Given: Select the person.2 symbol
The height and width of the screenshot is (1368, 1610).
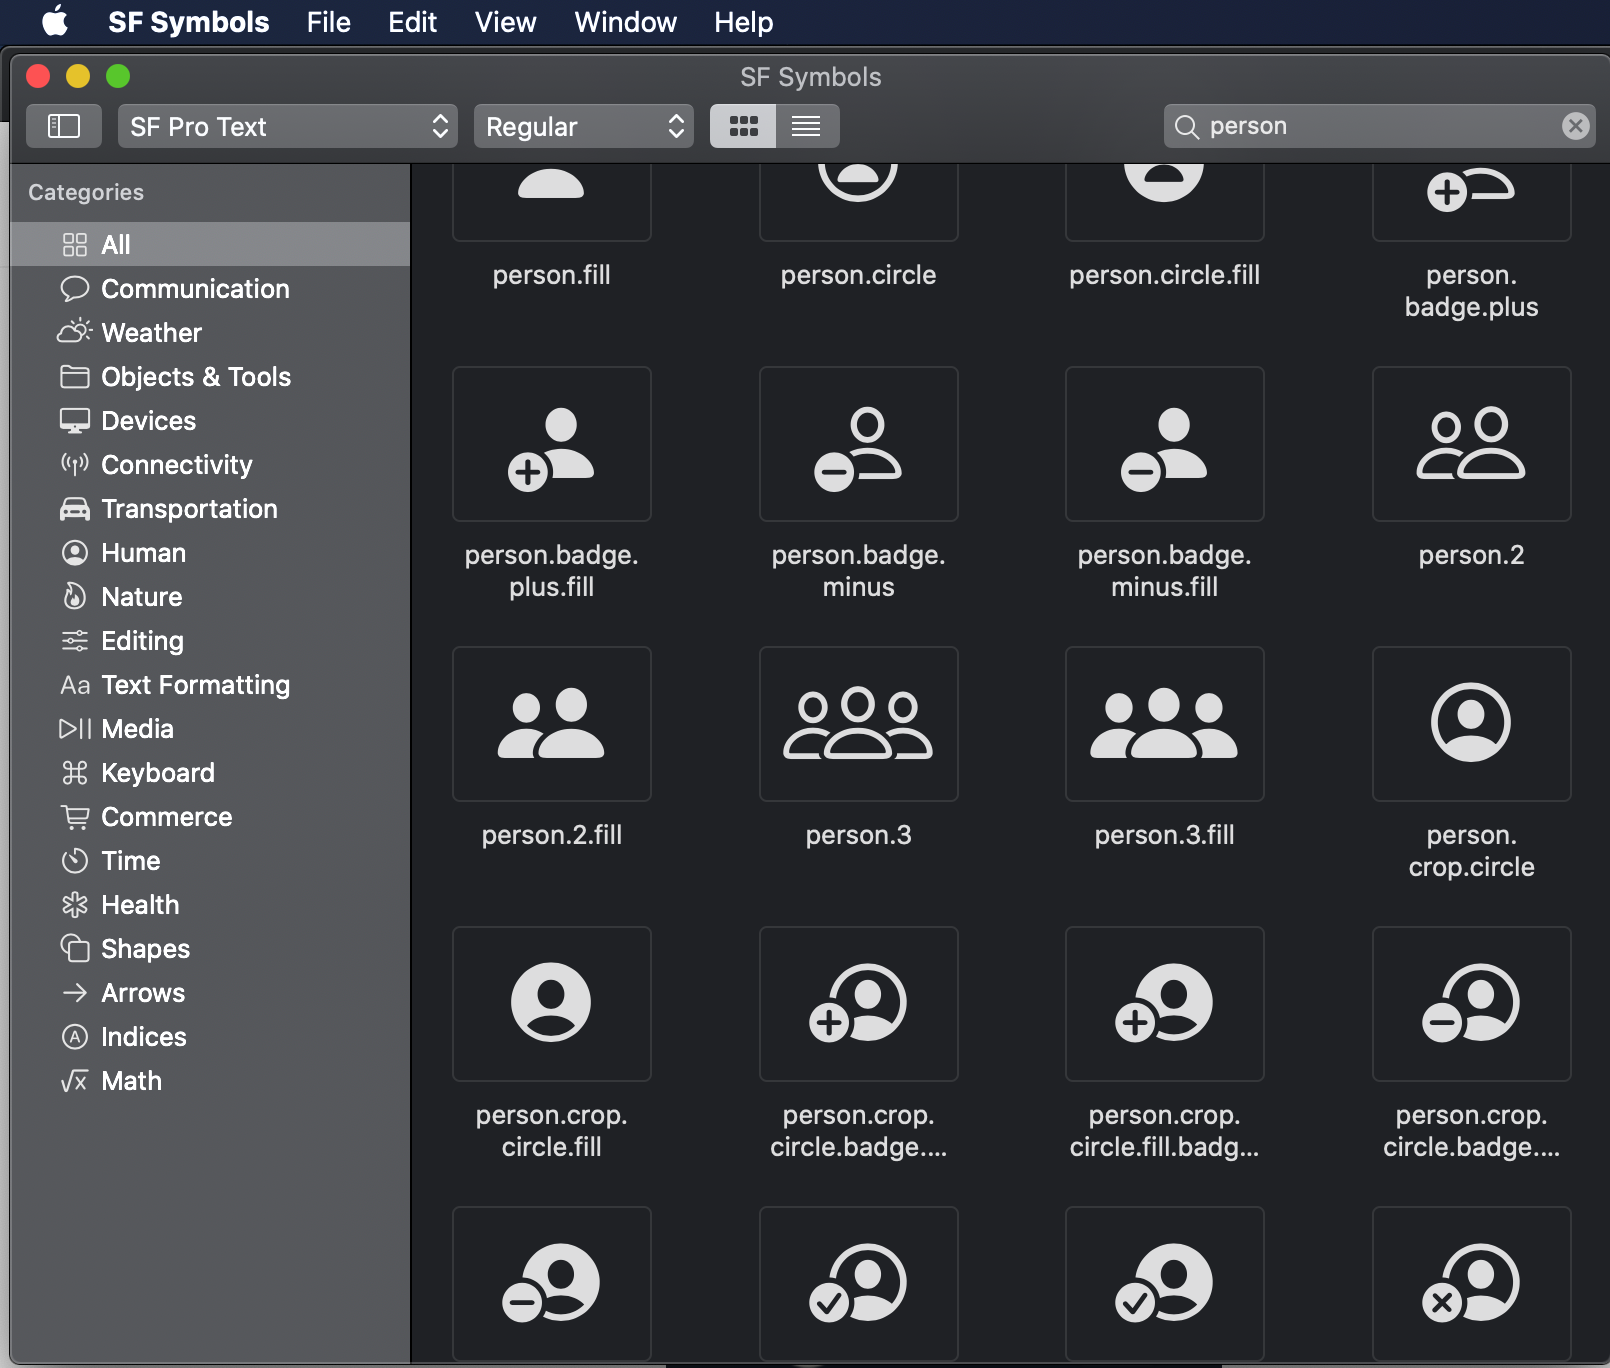Looking at the screenshot, I should click(1472, 444).
